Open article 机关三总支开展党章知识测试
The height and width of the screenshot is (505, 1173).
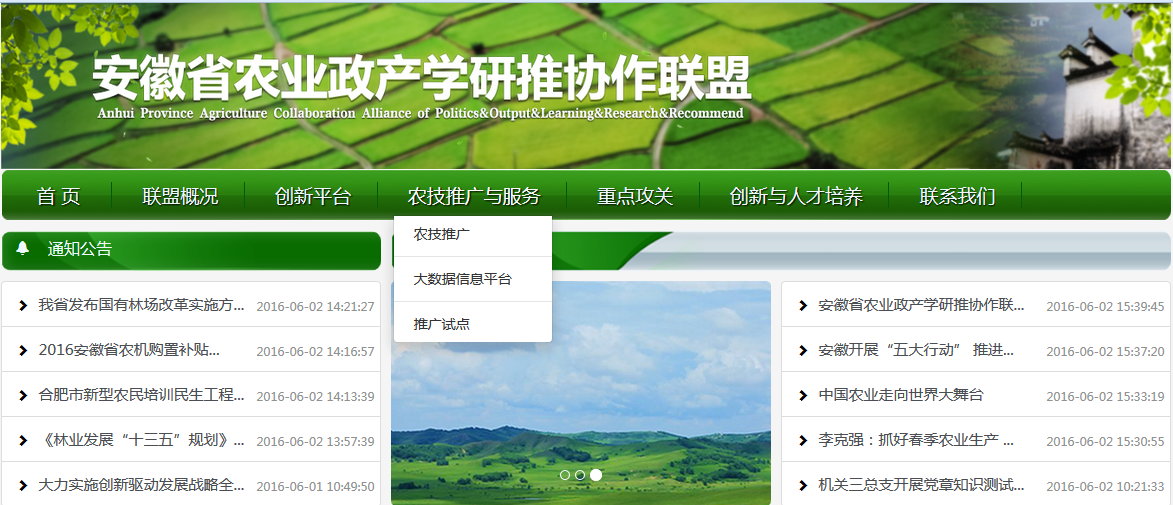[x=921, y=486]
